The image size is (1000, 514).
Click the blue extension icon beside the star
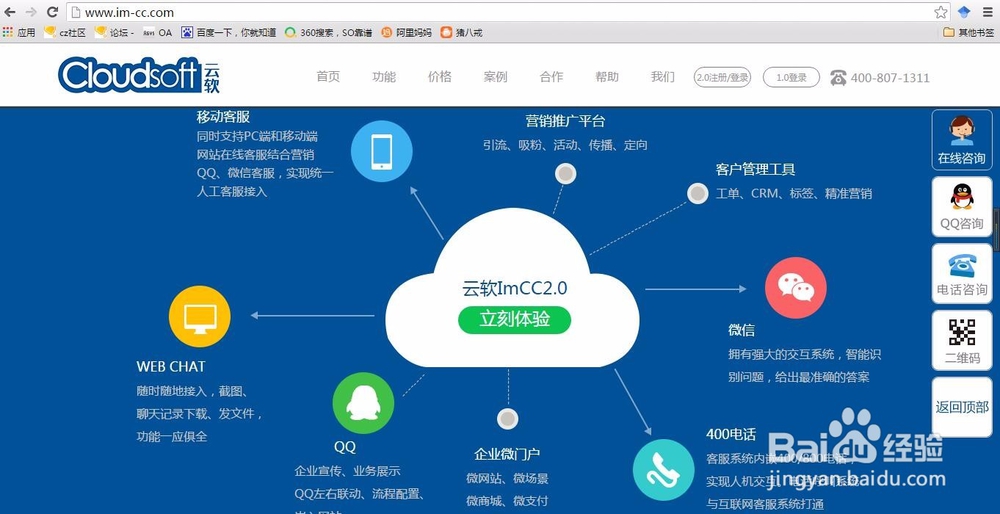tap(964, 12)
